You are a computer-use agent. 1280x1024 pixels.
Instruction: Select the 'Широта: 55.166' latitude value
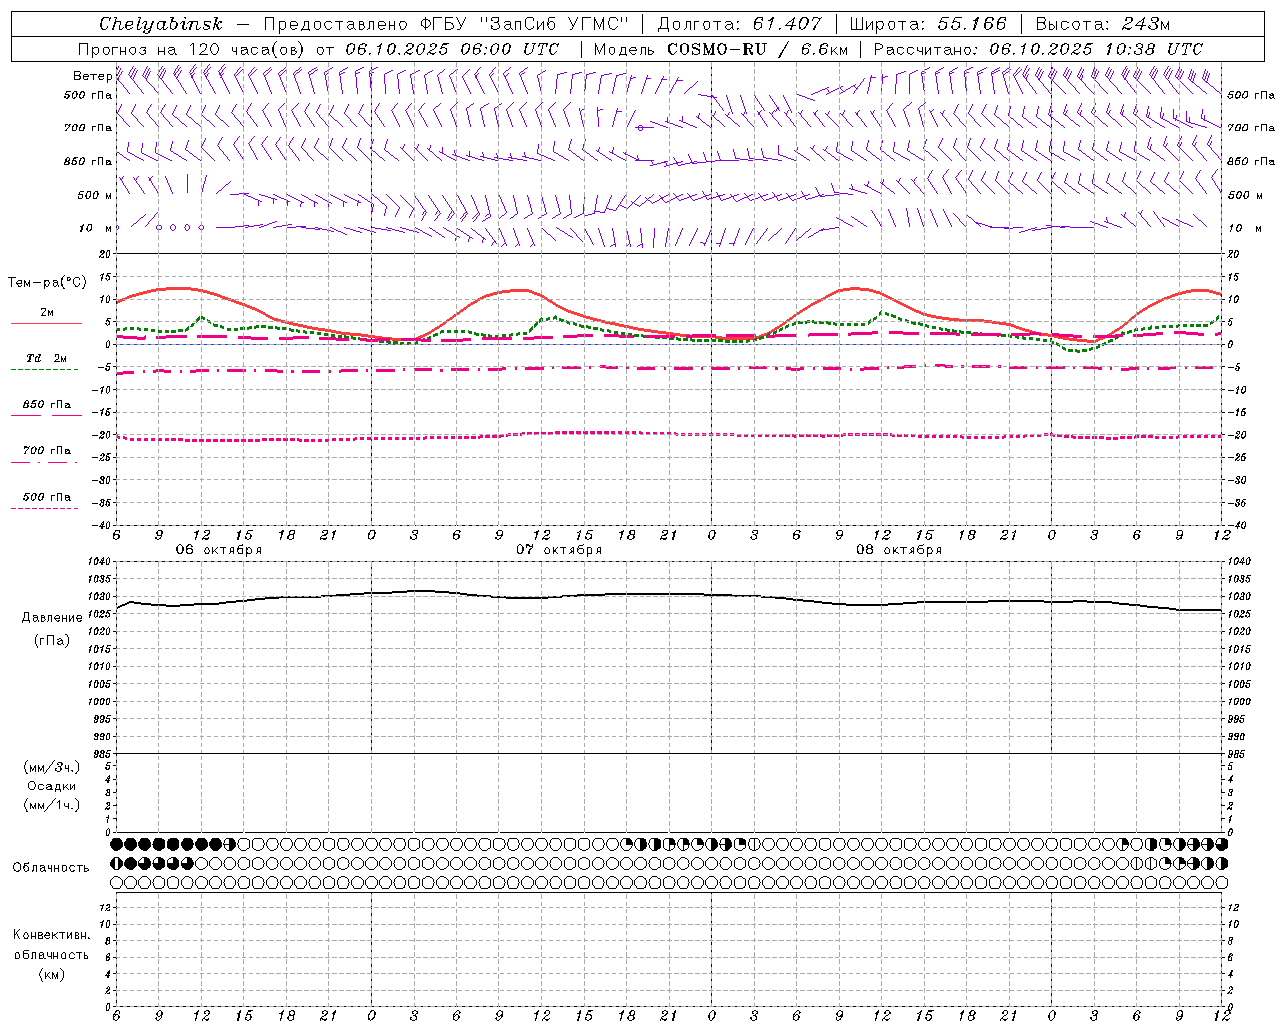pos(928,24)
